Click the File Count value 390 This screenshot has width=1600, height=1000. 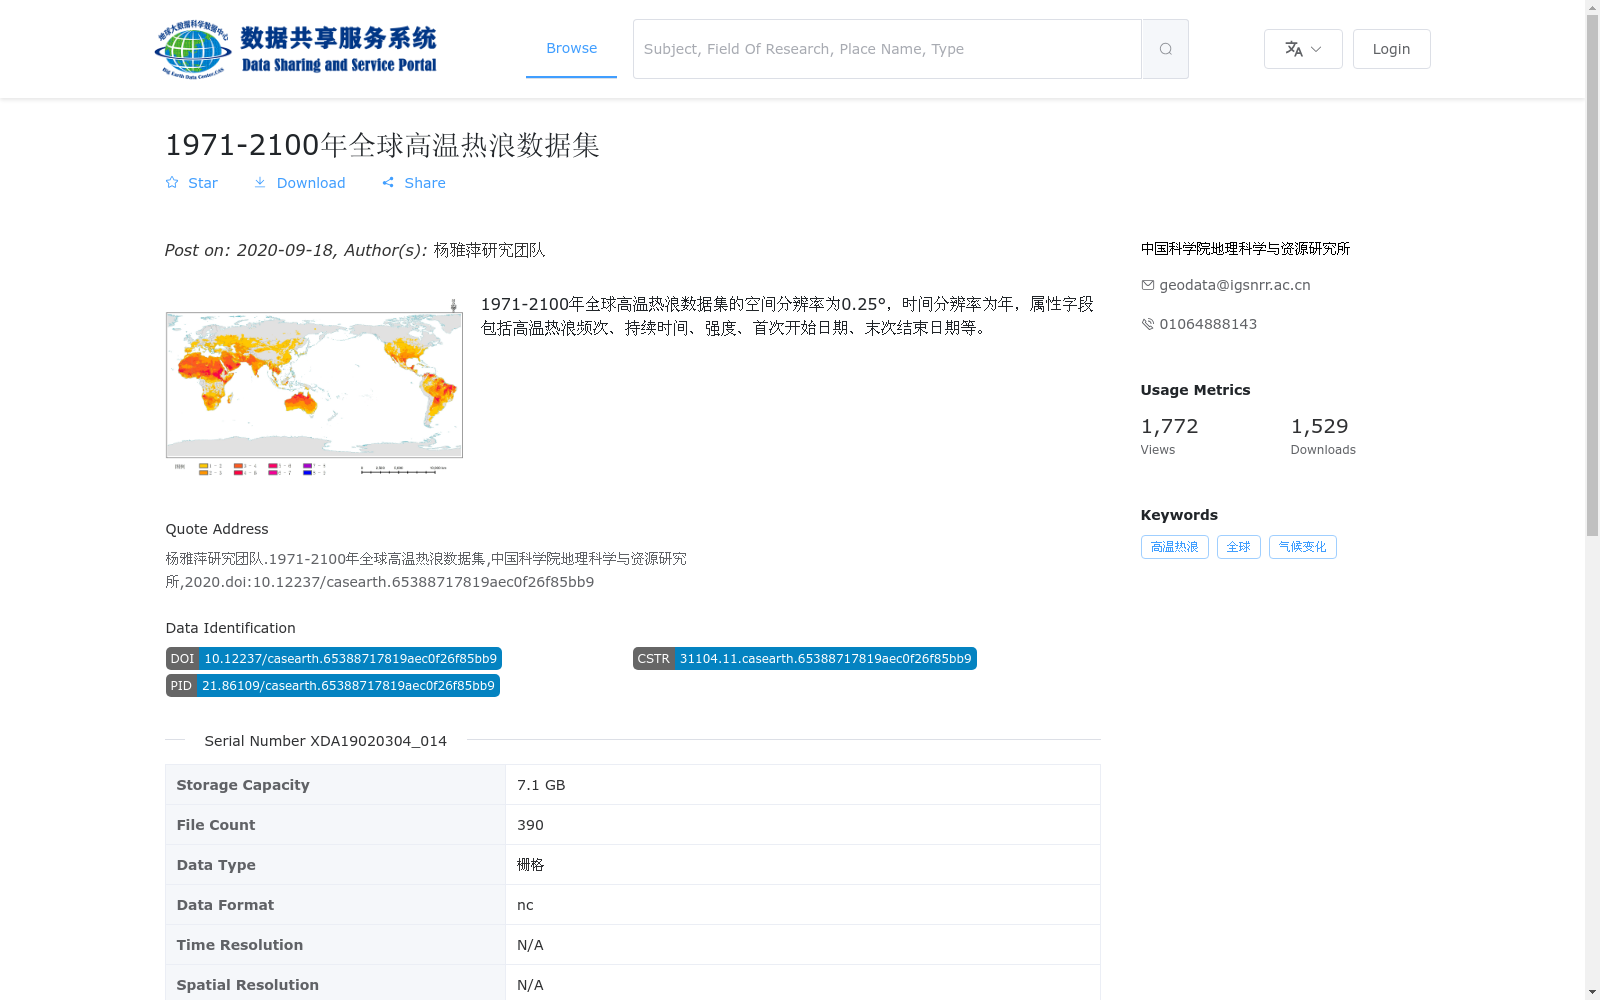click(530, 825)
